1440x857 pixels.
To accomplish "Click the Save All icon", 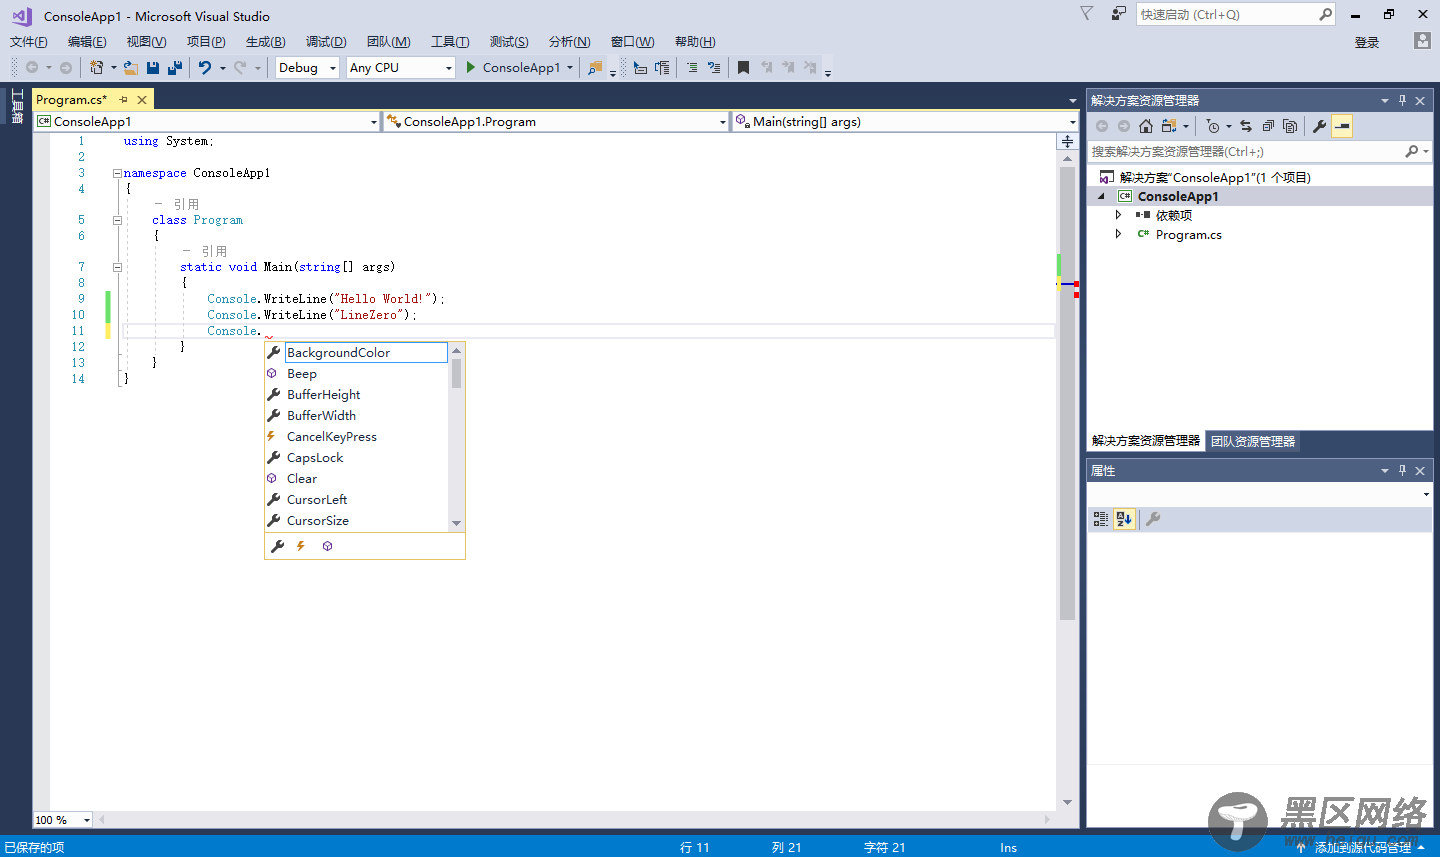I will click(x=175, y=68).
